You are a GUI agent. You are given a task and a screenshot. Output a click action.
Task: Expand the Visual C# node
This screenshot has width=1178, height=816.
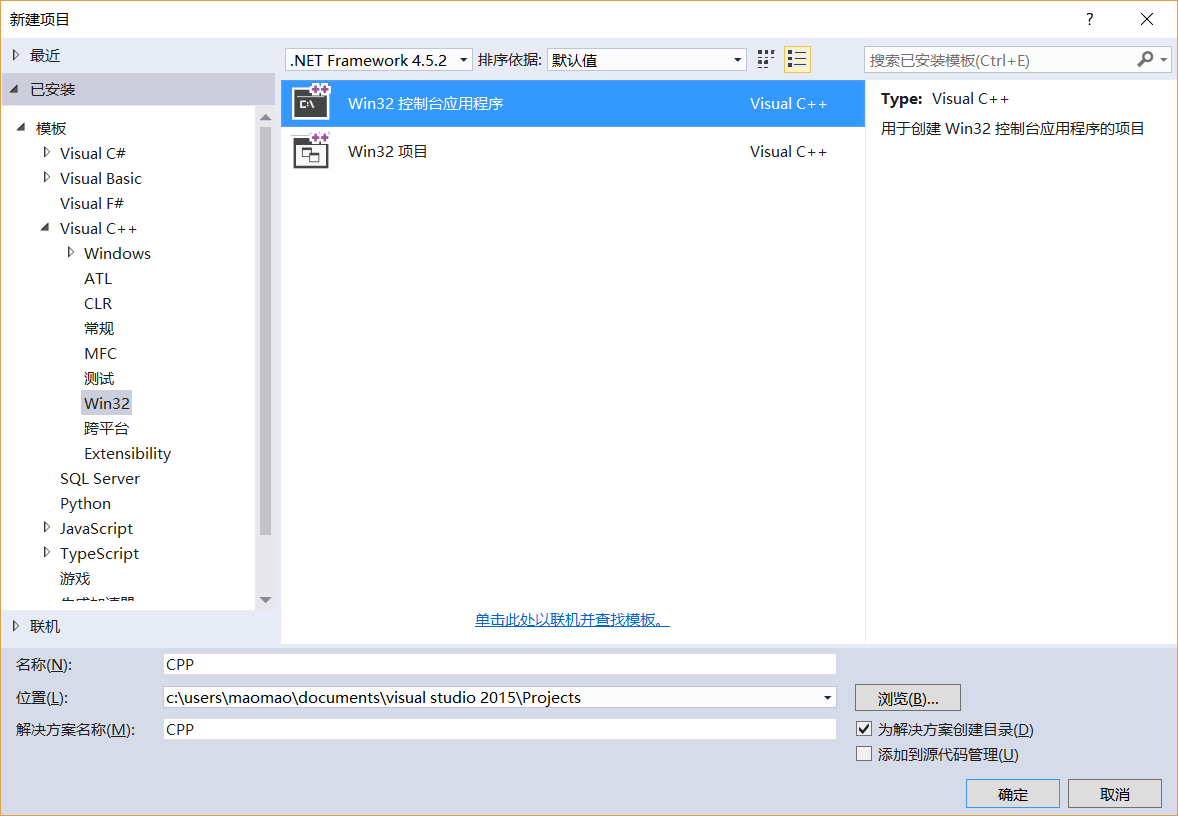(47, 153)
